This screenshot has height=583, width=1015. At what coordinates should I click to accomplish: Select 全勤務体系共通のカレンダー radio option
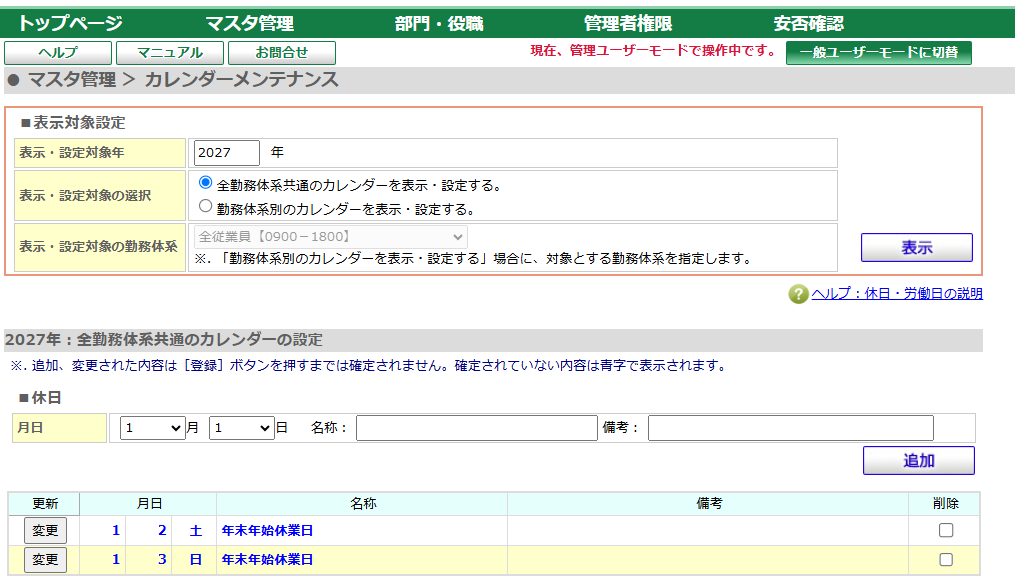(205, 182)
